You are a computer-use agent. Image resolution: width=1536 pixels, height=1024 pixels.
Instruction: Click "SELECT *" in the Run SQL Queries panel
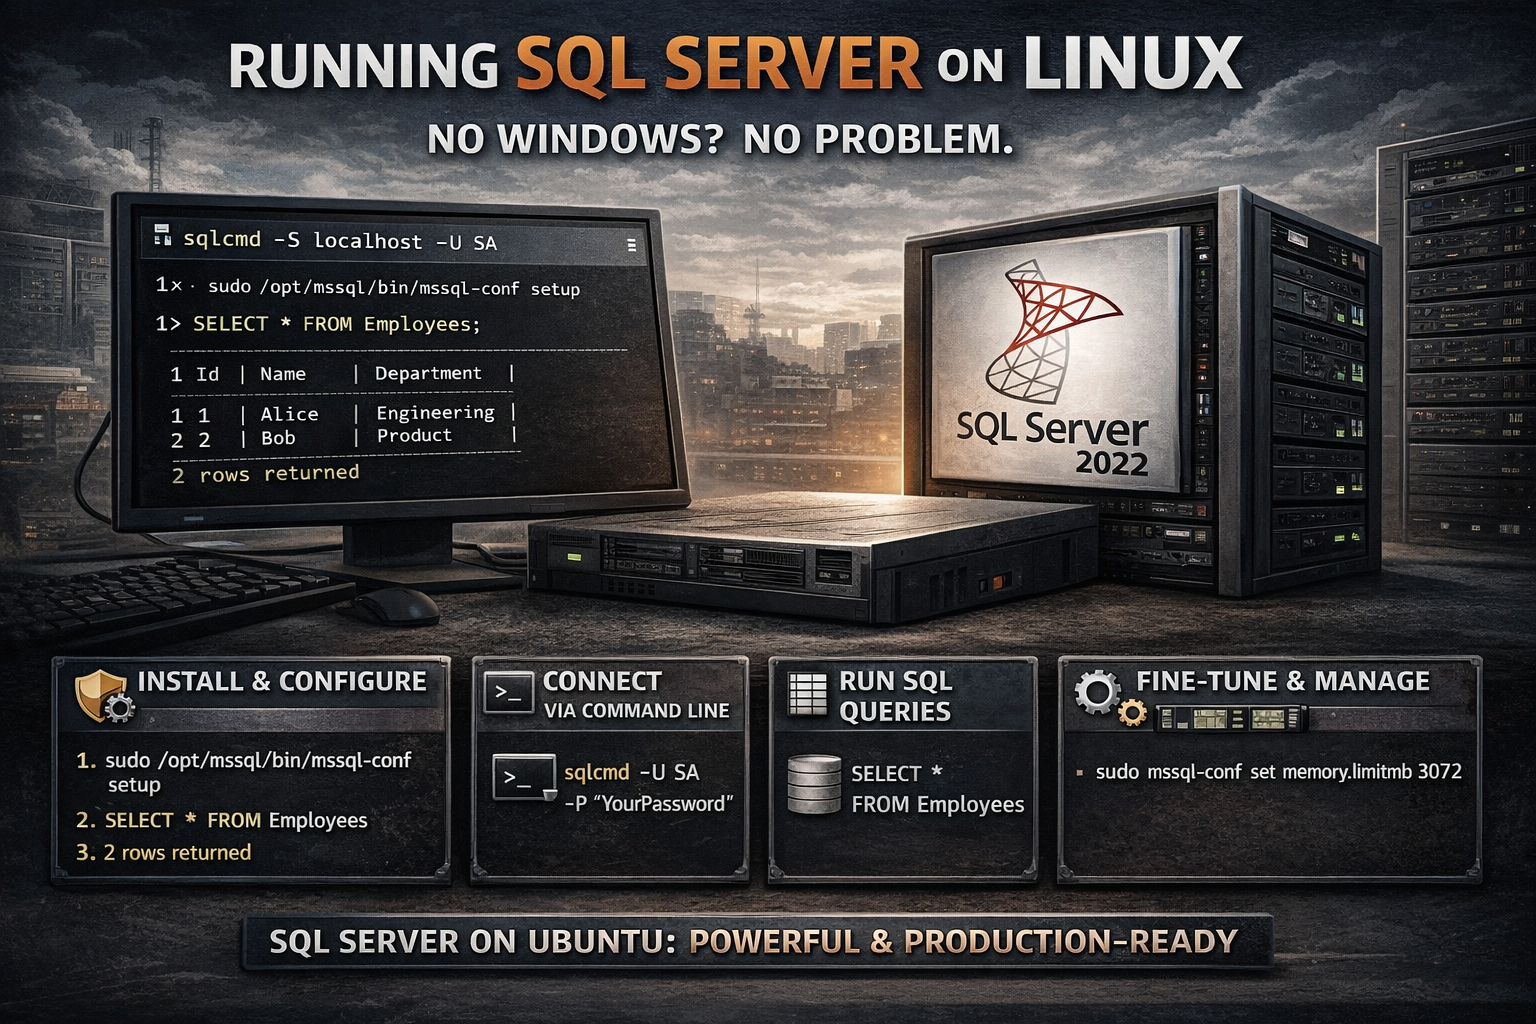click(897, 774)
